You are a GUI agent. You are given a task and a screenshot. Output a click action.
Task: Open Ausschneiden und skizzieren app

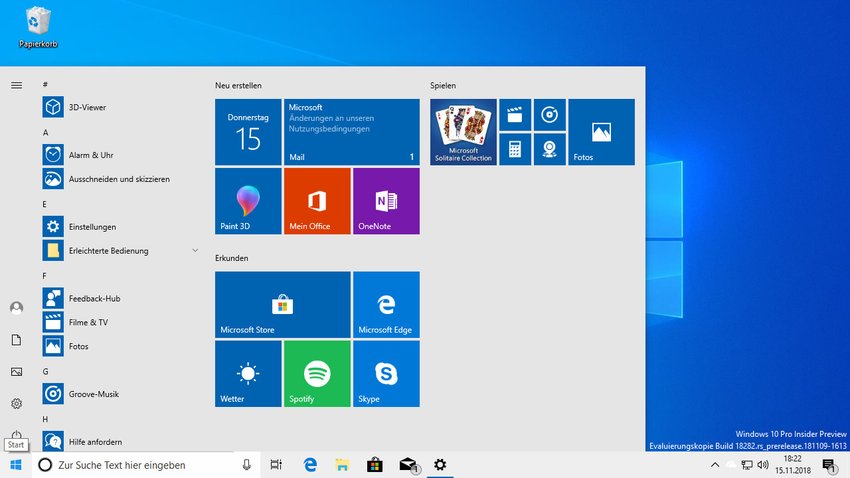click(x=119, y=179)
